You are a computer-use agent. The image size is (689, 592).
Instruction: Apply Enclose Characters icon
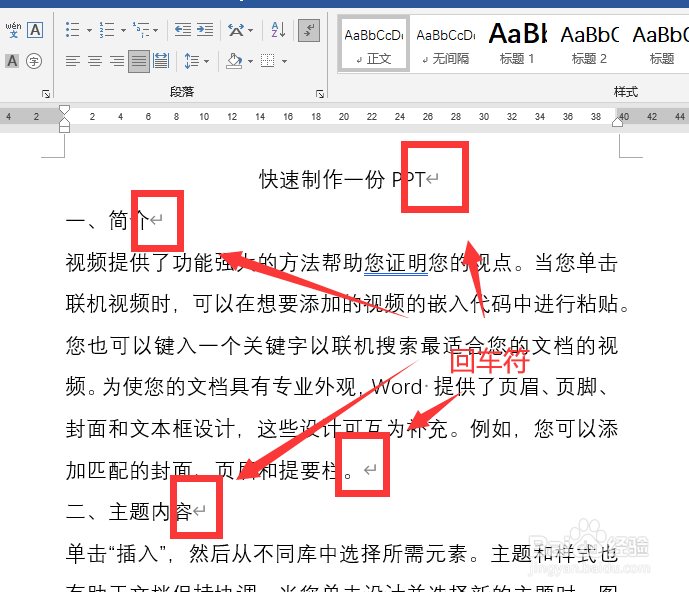click(x=34, y=61)
